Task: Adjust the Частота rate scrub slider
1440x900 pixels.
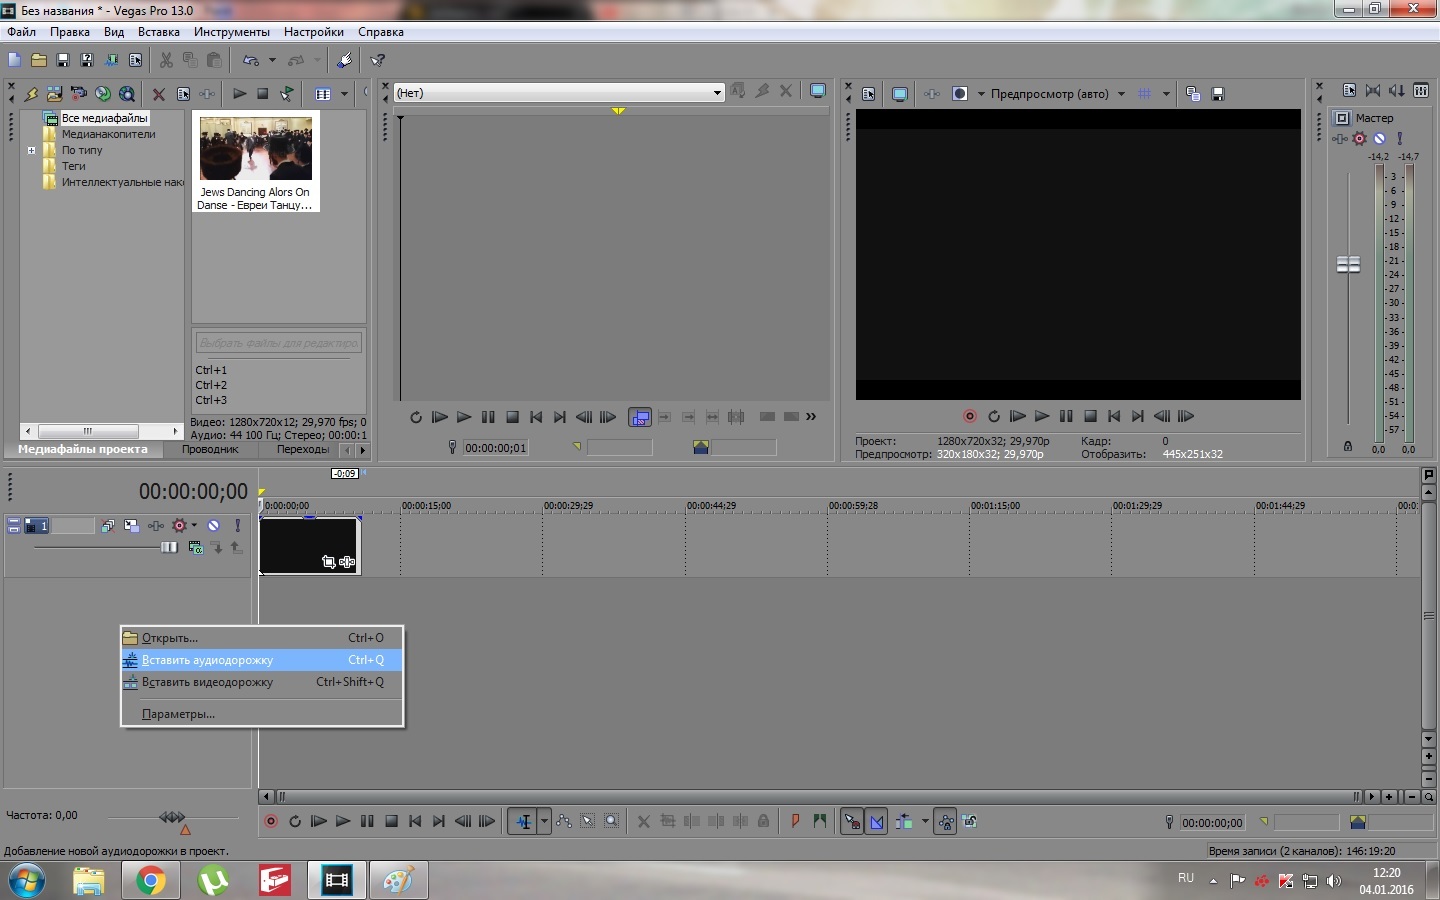Action: [x=172, y=817]
